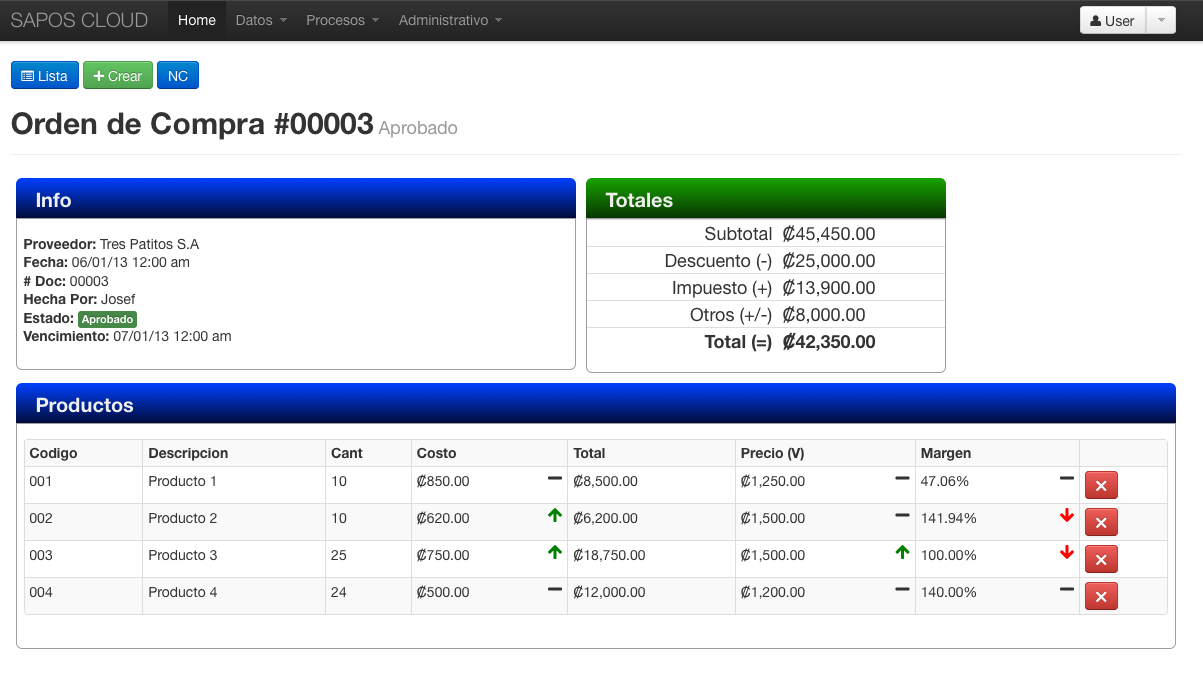Expand the Procesos menu
Viewport: 1203px width, 688px height.
pos(342,20)
